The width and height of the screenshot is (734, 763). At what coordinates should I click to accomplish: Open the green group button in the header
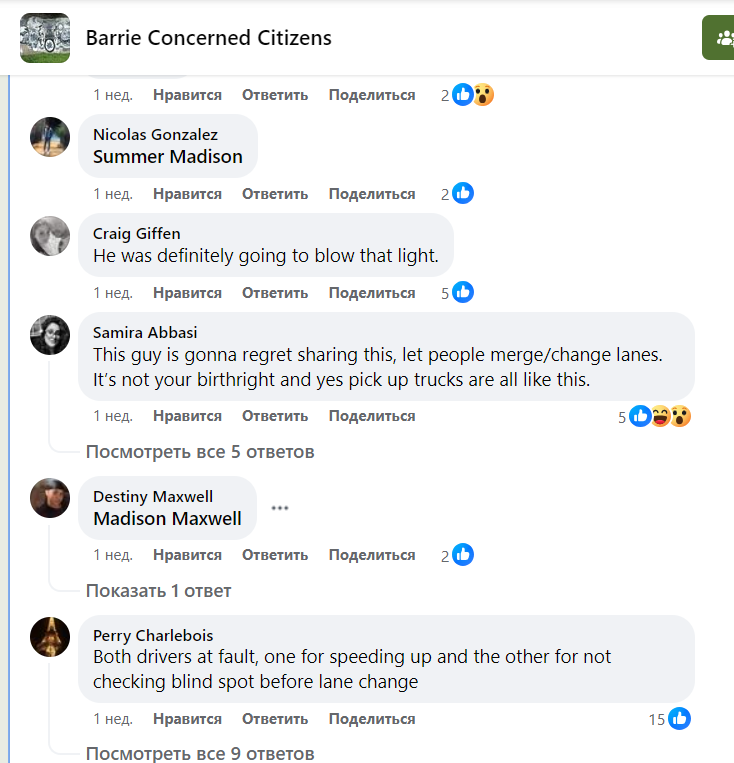(x=719, y=38)
